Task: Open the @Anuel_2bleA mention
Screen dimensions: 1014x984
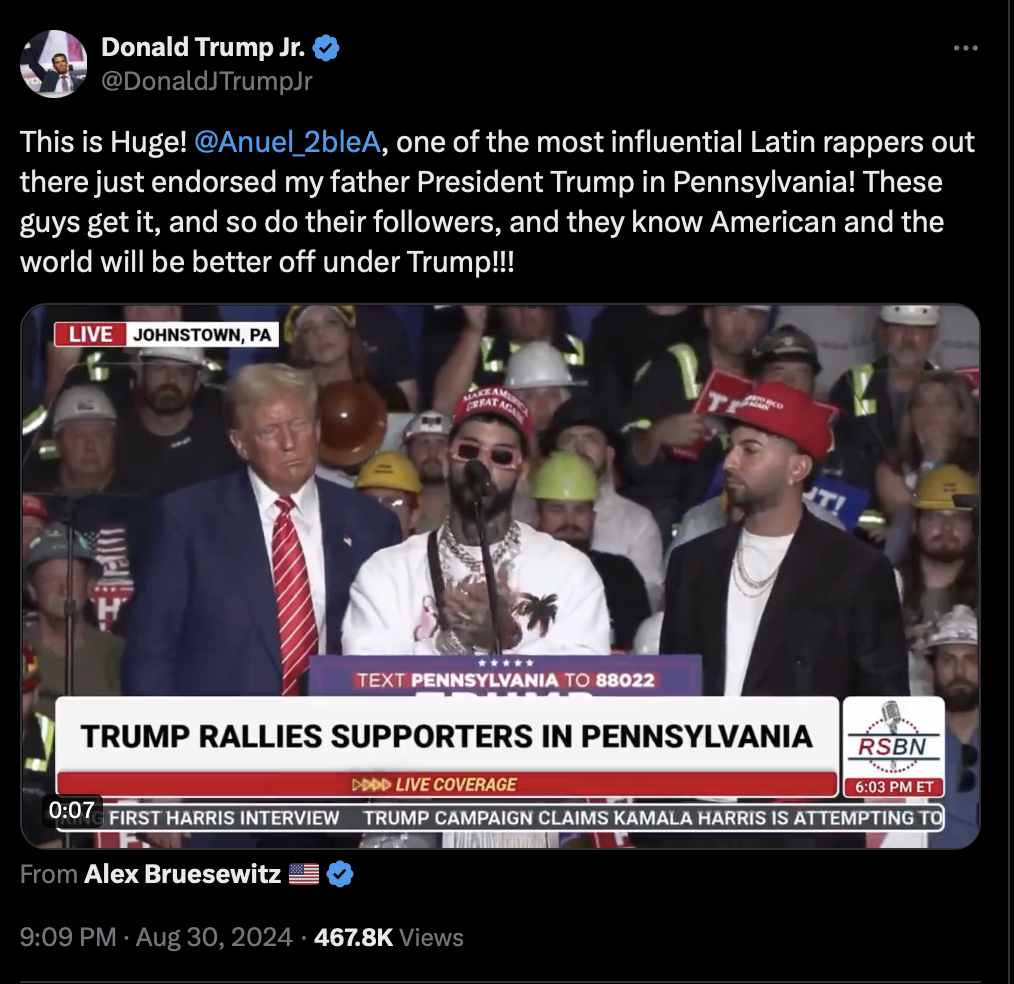Action: 287,142
